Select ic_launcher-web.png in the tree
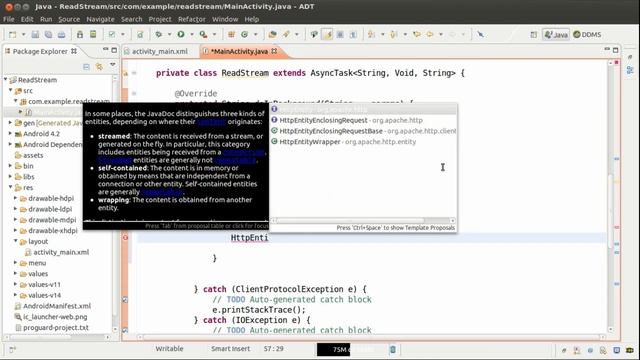 (51, 317)
